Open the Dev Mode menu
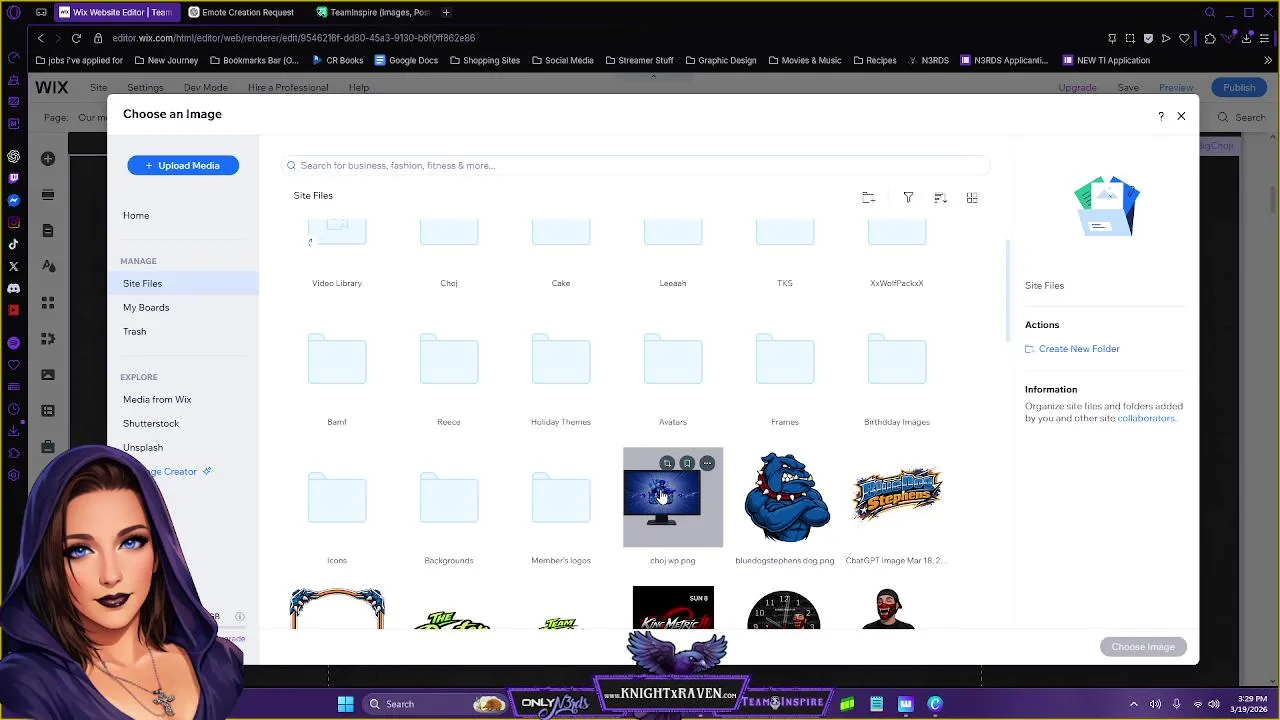 click(205, 88)
